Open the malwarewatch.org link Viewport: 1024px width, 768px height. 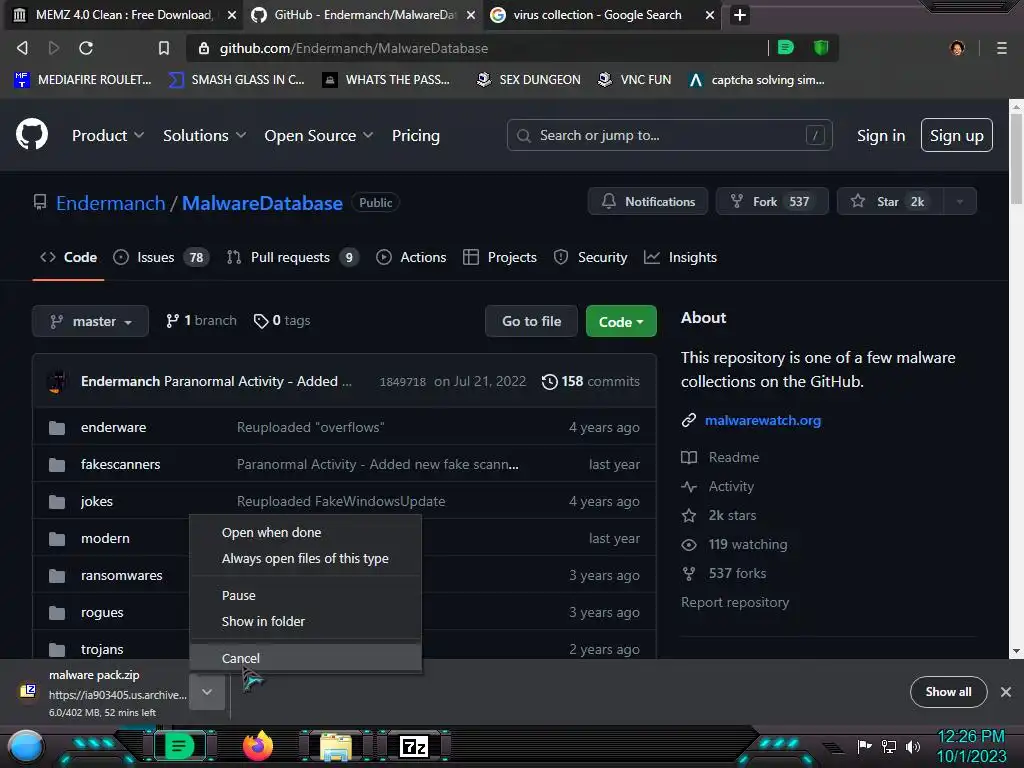(x=762, y=421)
